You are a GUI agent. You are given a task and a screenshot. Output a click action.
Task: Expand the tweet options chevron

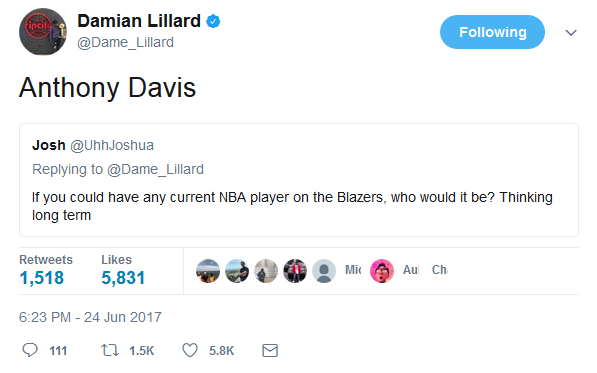pyautogui.click(x=571, y=33)
